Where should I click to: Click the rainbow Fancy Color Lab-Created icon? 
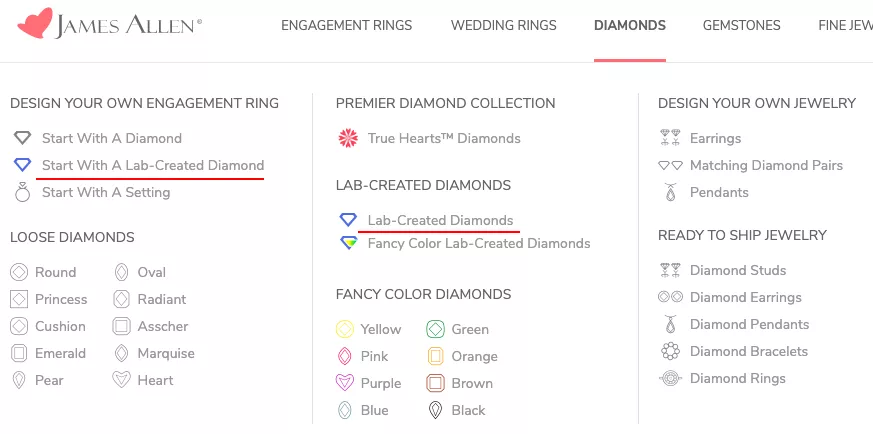click(x=349, y=243)
